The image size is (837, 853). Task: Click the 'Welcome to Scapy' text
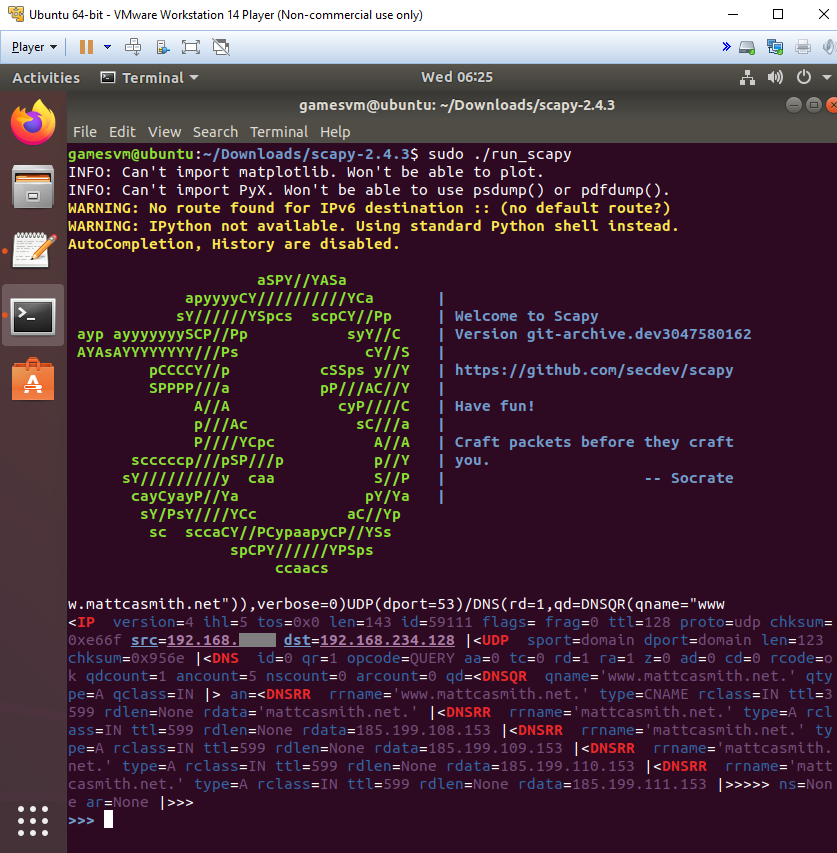pyautogui.click(x=526, y=316)
